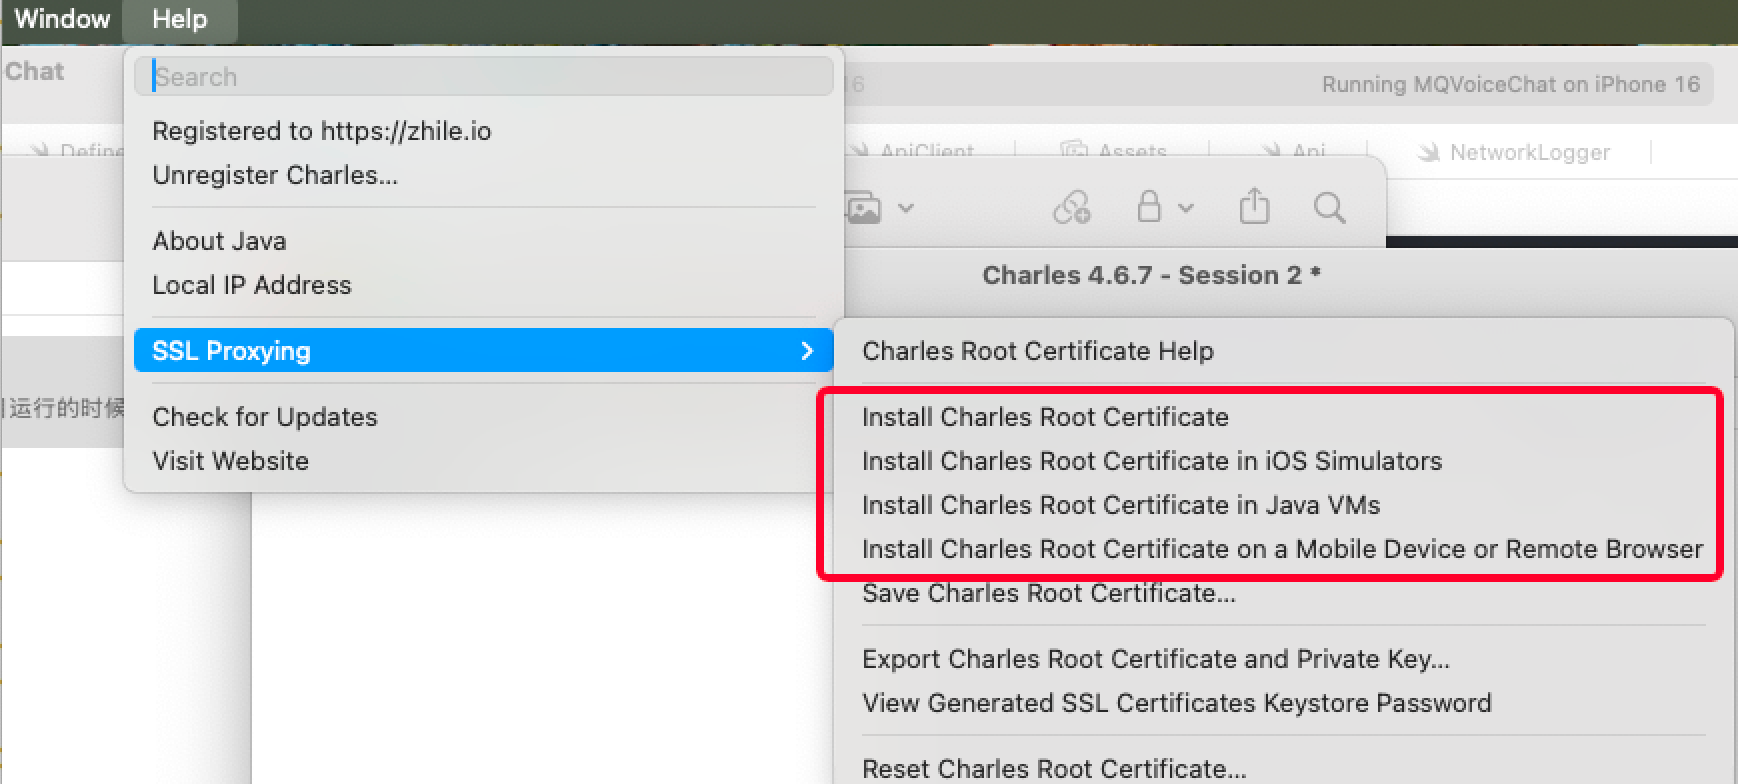Click the add link icon in toolbar
The width and height of the screenshot is (1738, 784).
1071,208
